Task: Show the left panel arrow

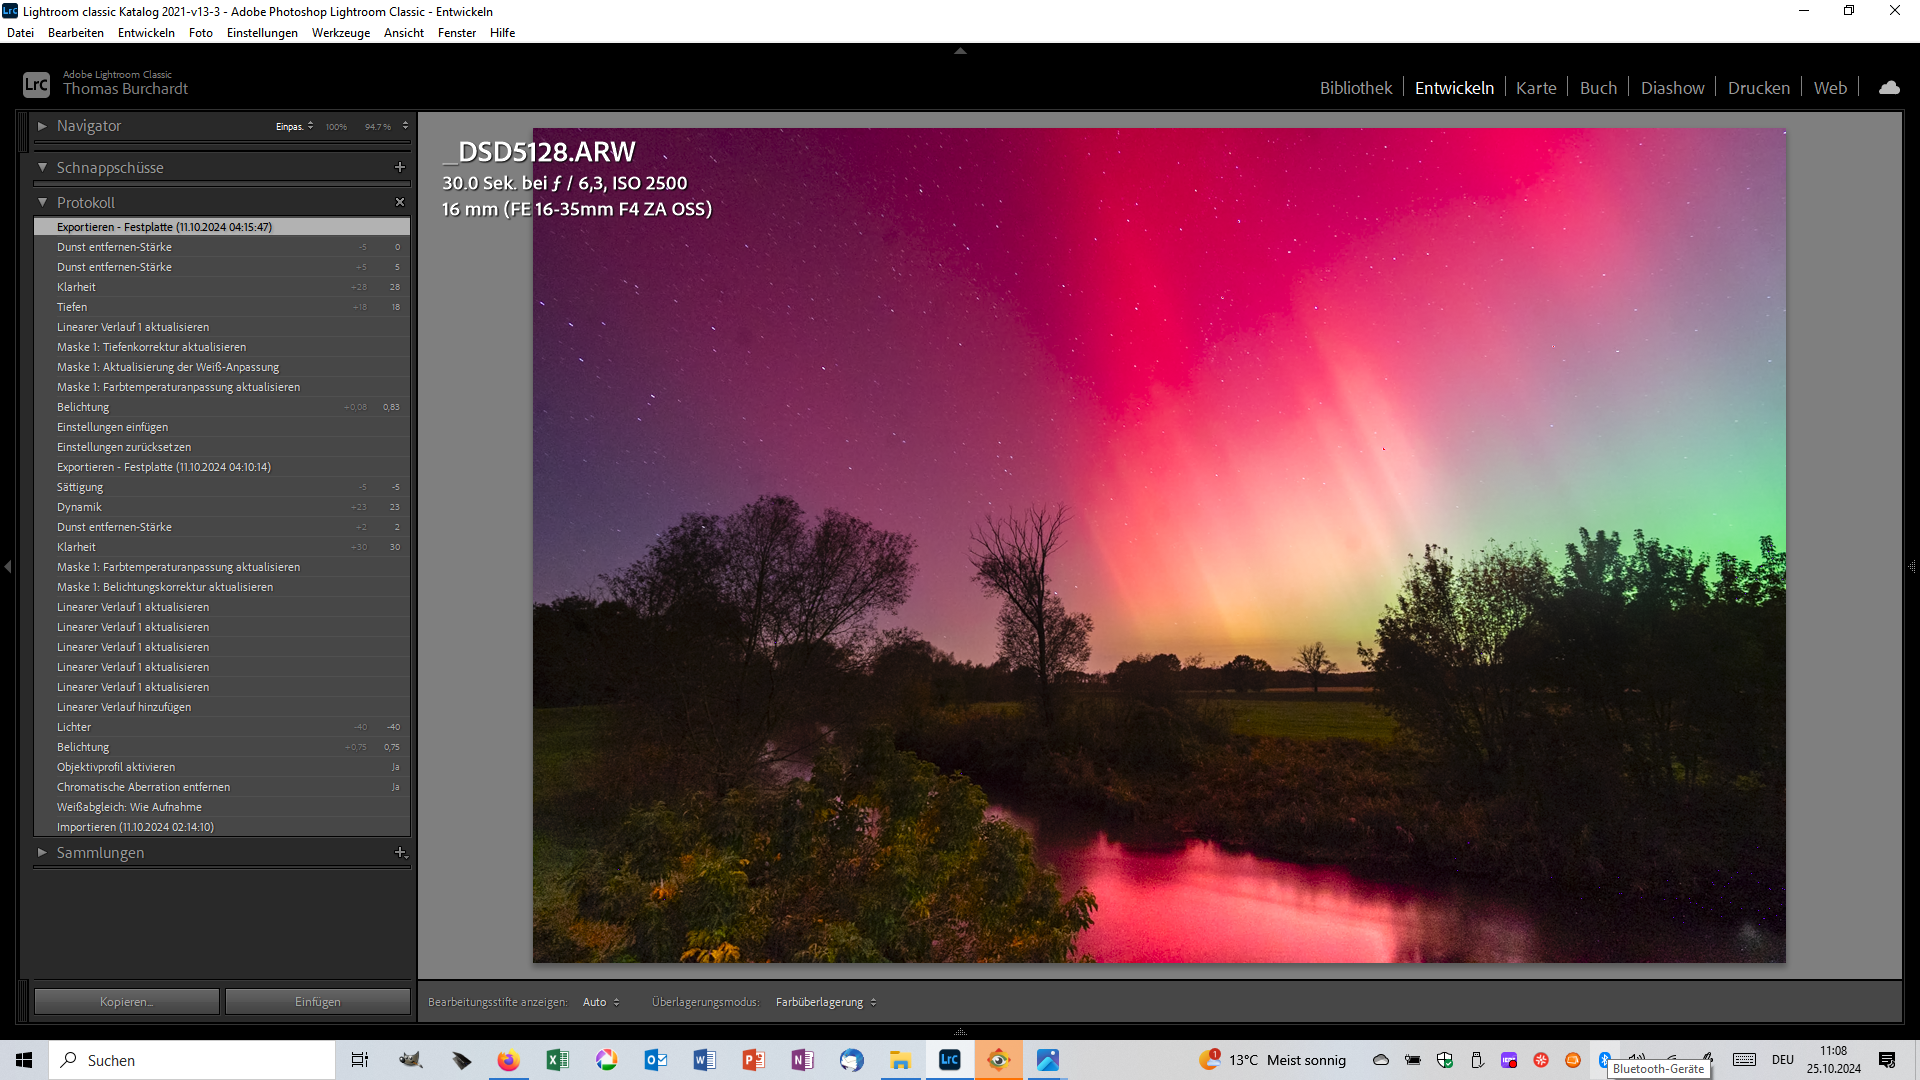Action: click(x=8, y=567)
